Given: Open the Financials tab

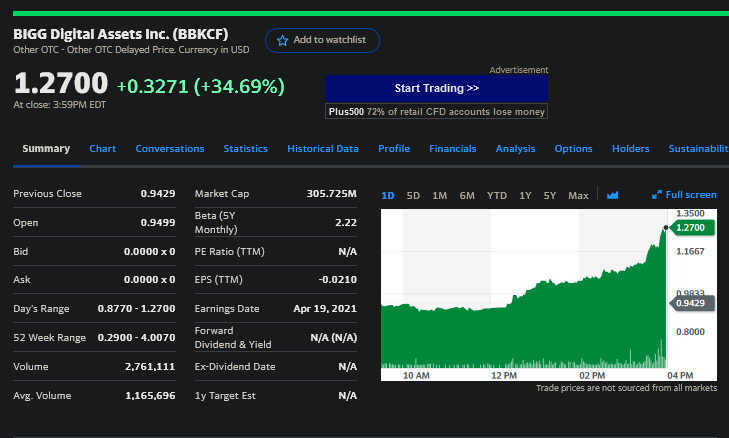Looking at the screenshot, I should [x=452, y=149].
